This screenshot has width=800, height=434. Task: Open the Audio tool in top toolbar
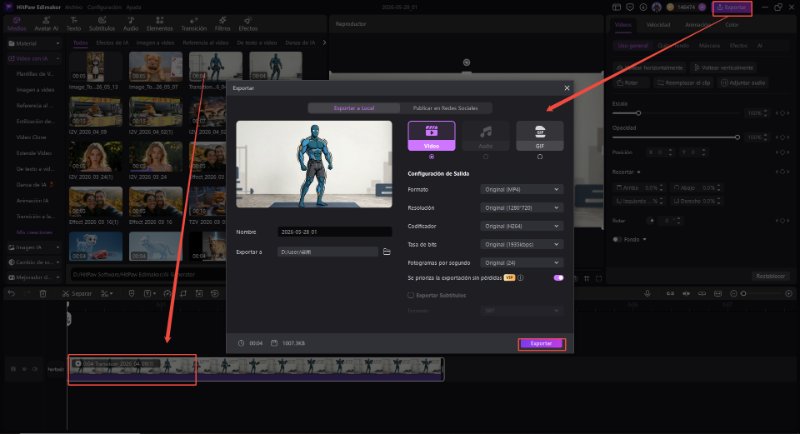[131, 24]
